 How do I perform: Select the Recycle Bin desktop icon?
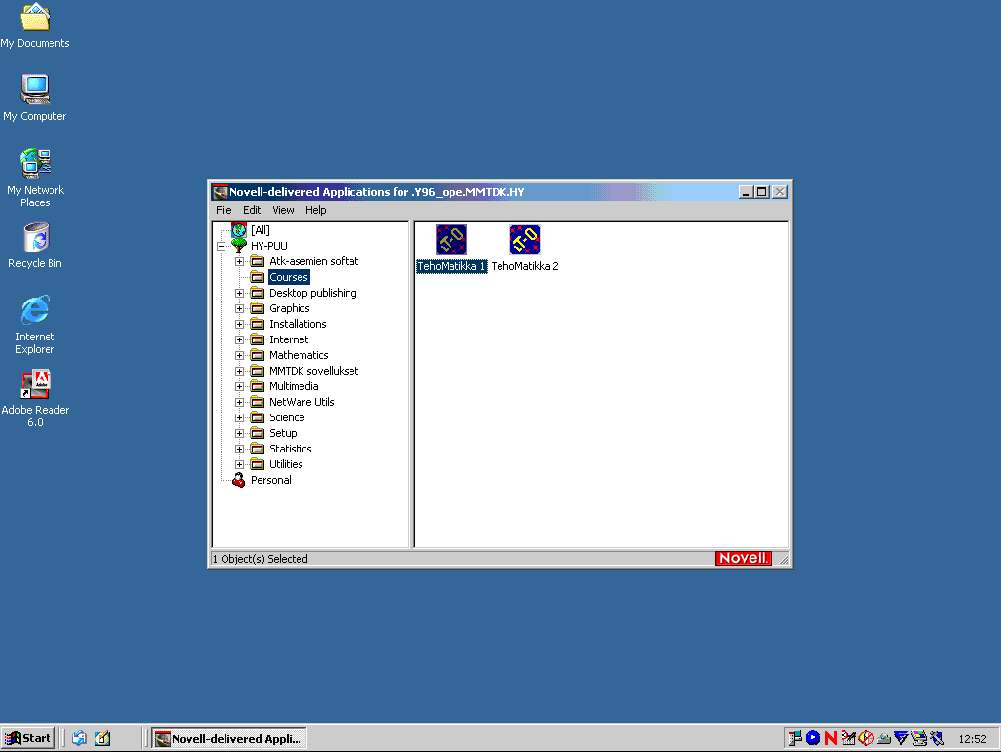(36, 237)
